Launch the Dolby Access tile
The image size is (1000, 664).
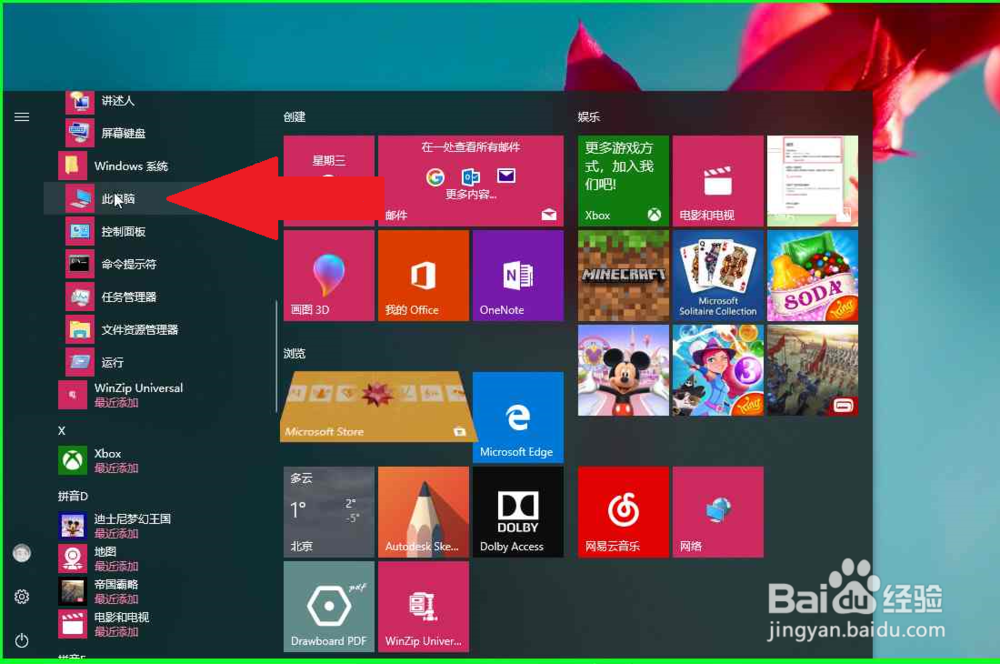(x=518, y=512)
